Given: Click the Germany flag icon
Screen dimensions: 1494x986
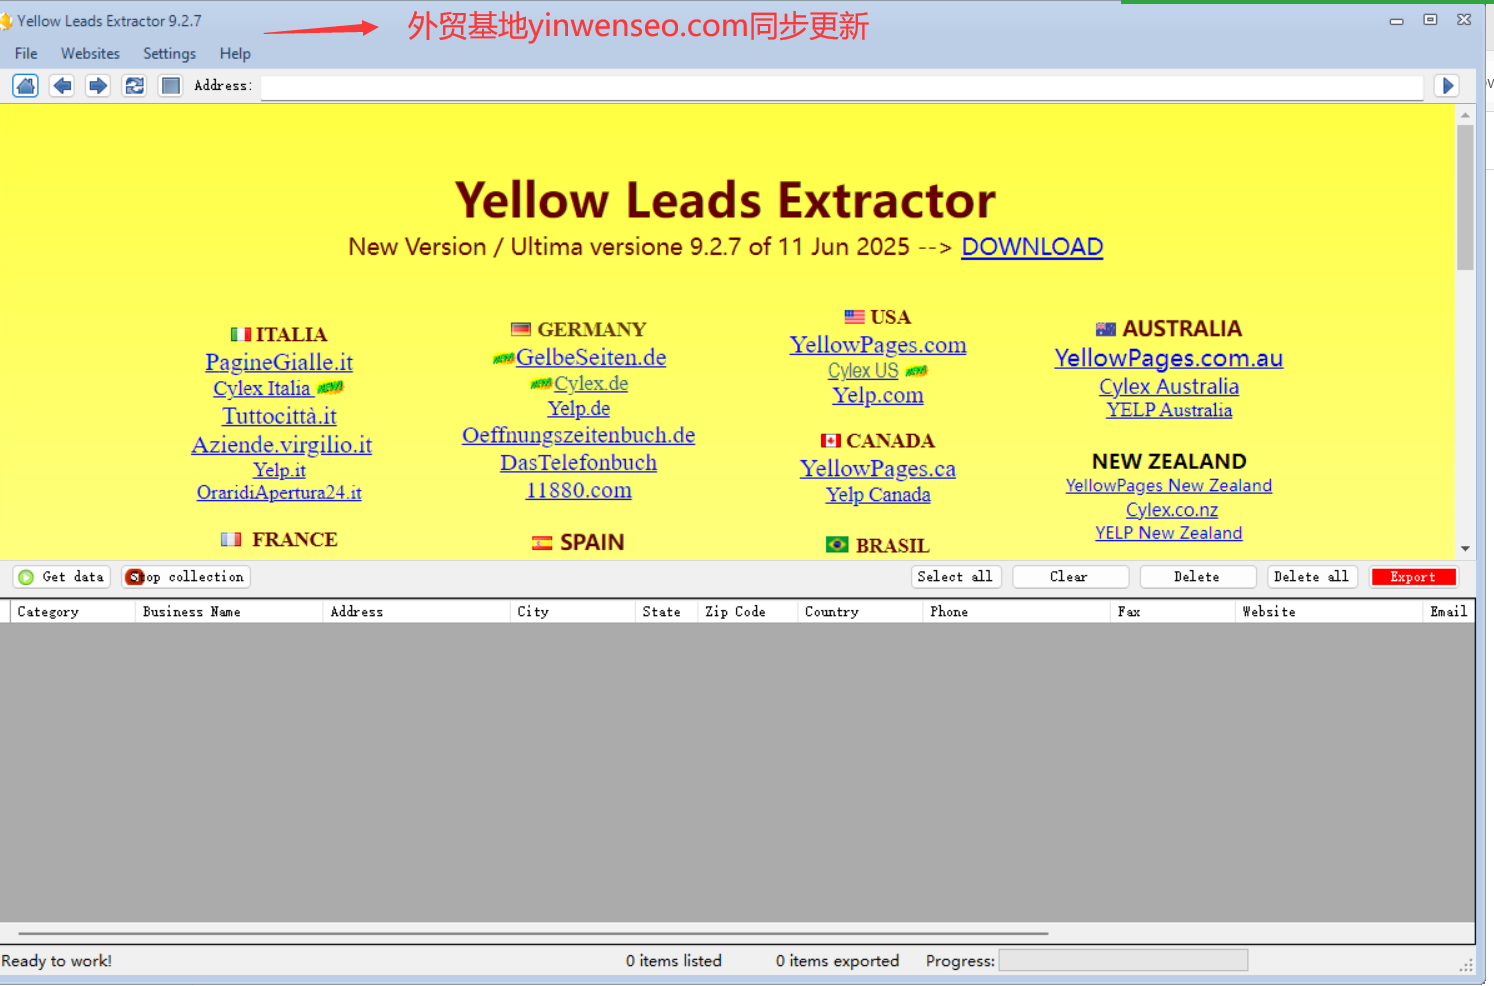Looking at the screenshot, I should pos(520,329).
